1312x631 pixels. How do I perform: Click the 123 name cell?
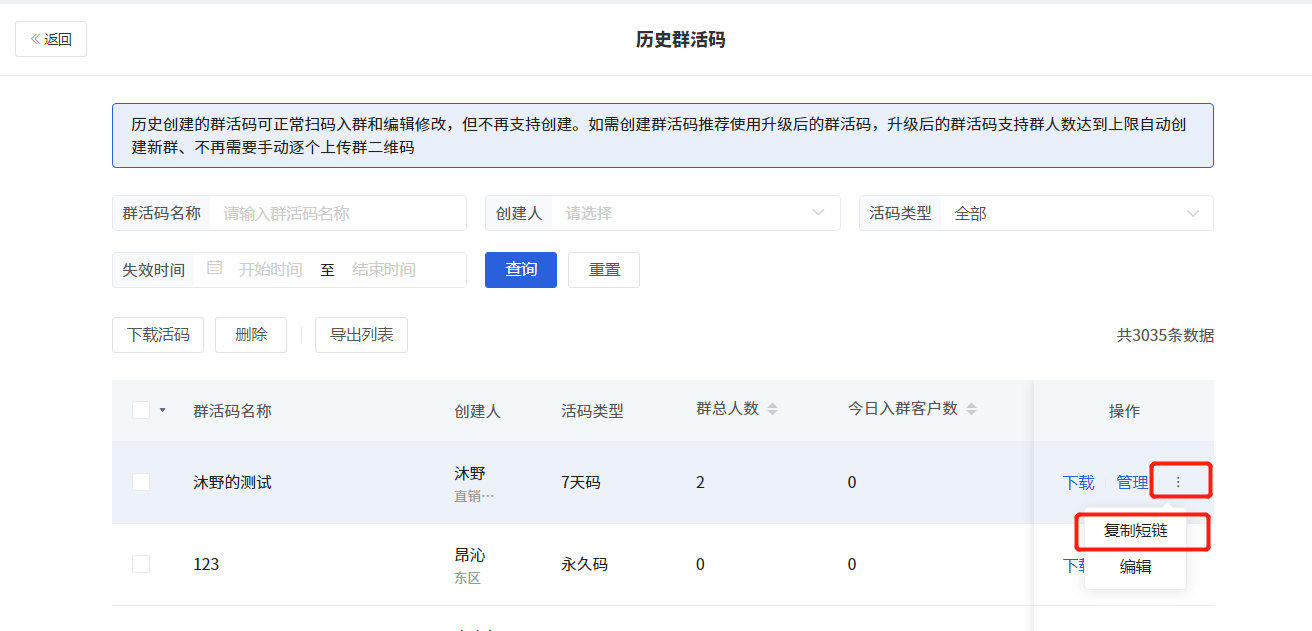(x=206, y=564)
